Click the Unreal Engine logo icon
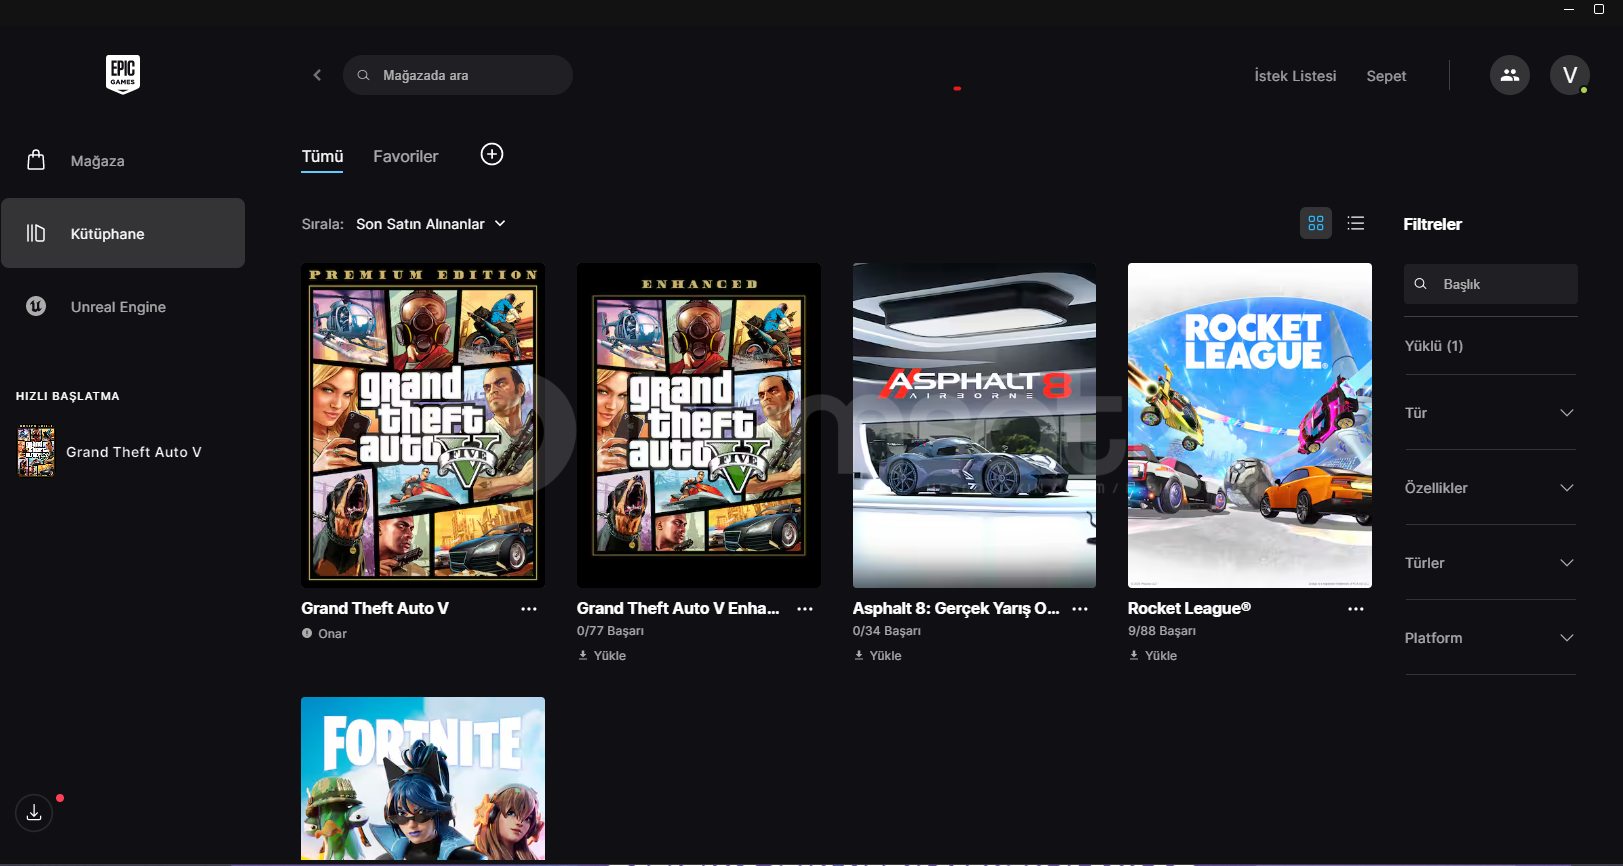 [x=36, y=306]
